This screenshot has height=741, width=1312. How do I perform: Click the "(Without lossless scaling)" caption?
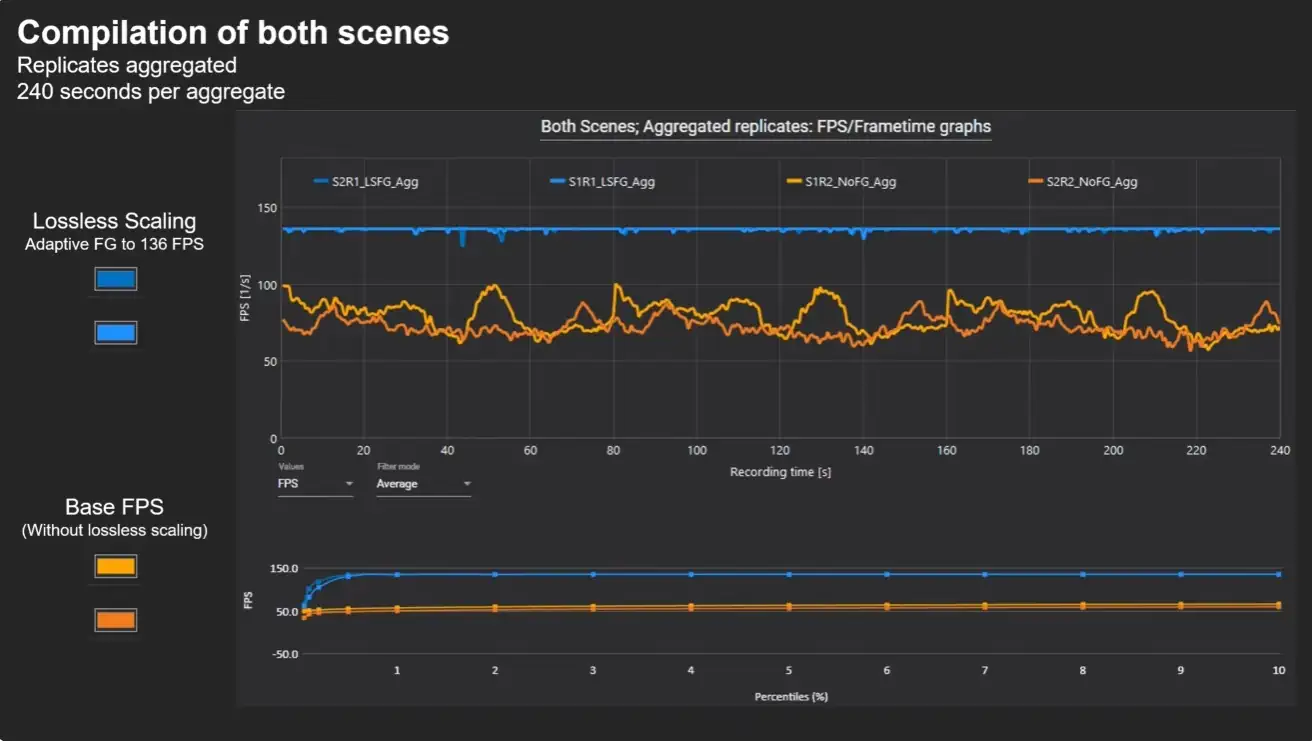point(115,530)
